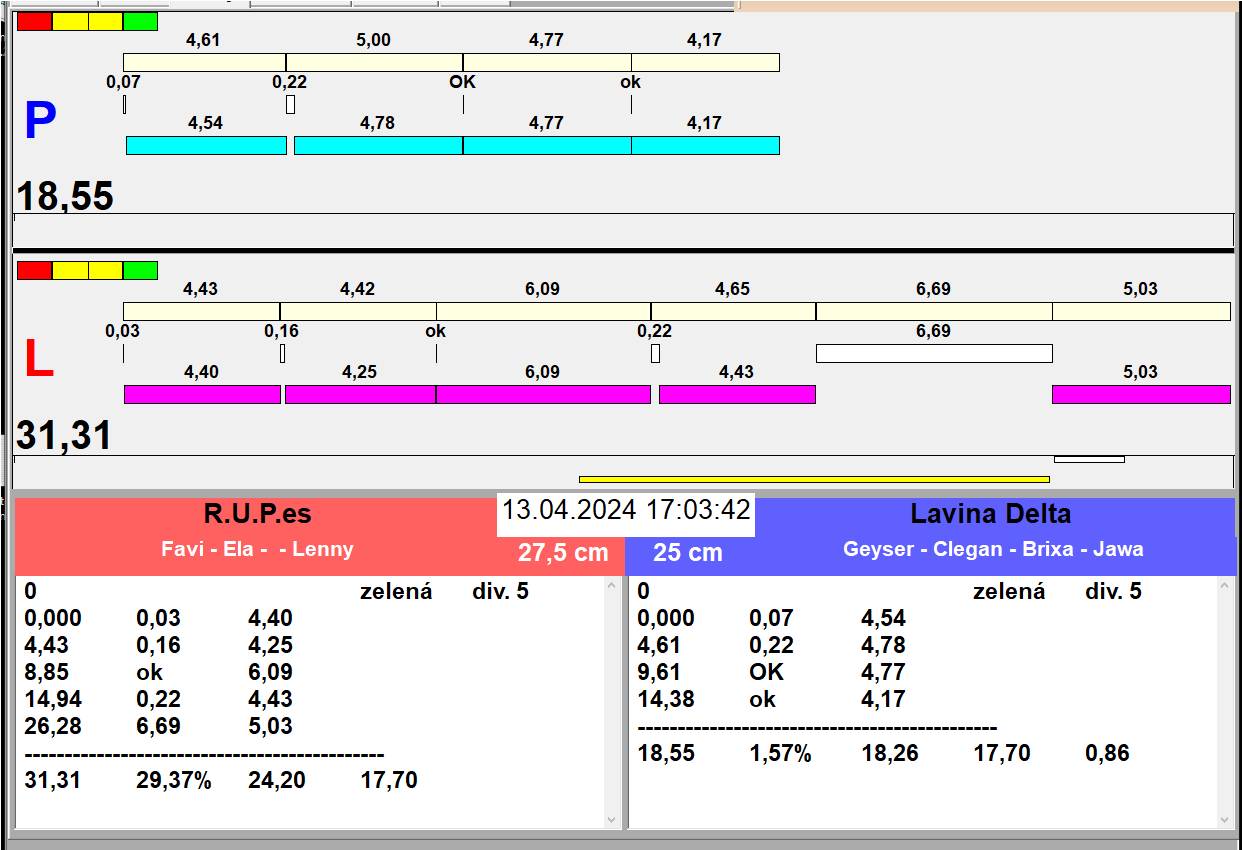
Task: Click the white 6,69 fault bar
Action: click(934, 353)
